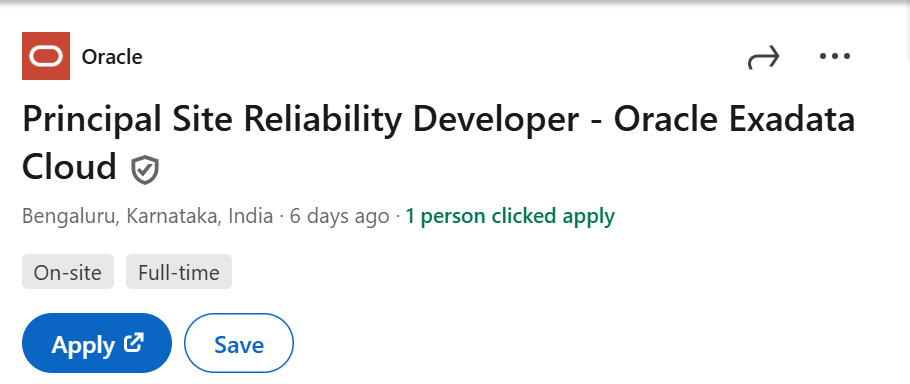Click 'Oracle Exadata' in the heading
The width and height of the screenshot is (910, 384).
coord(735,118)
